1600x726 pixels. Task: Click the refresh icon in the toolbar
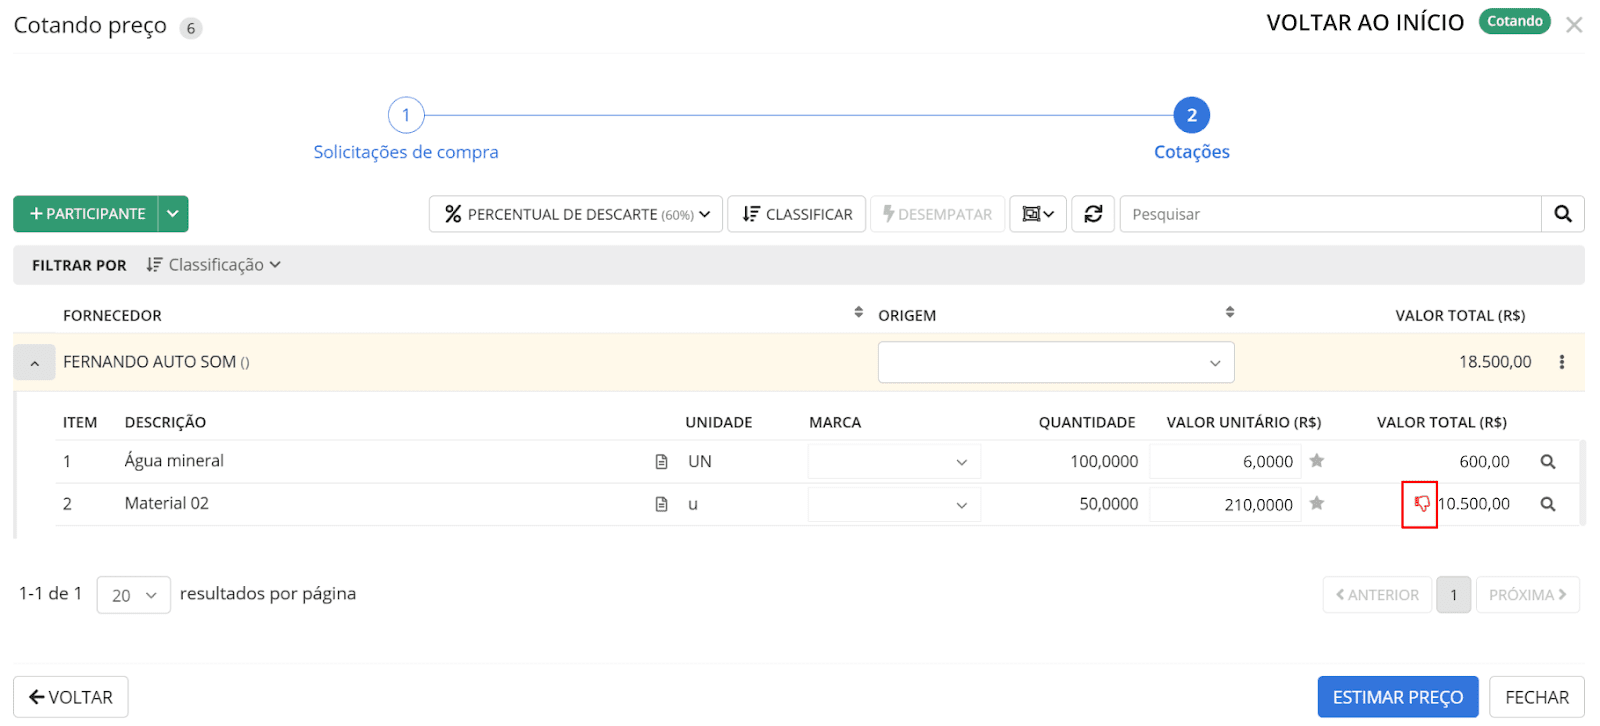1093,214
